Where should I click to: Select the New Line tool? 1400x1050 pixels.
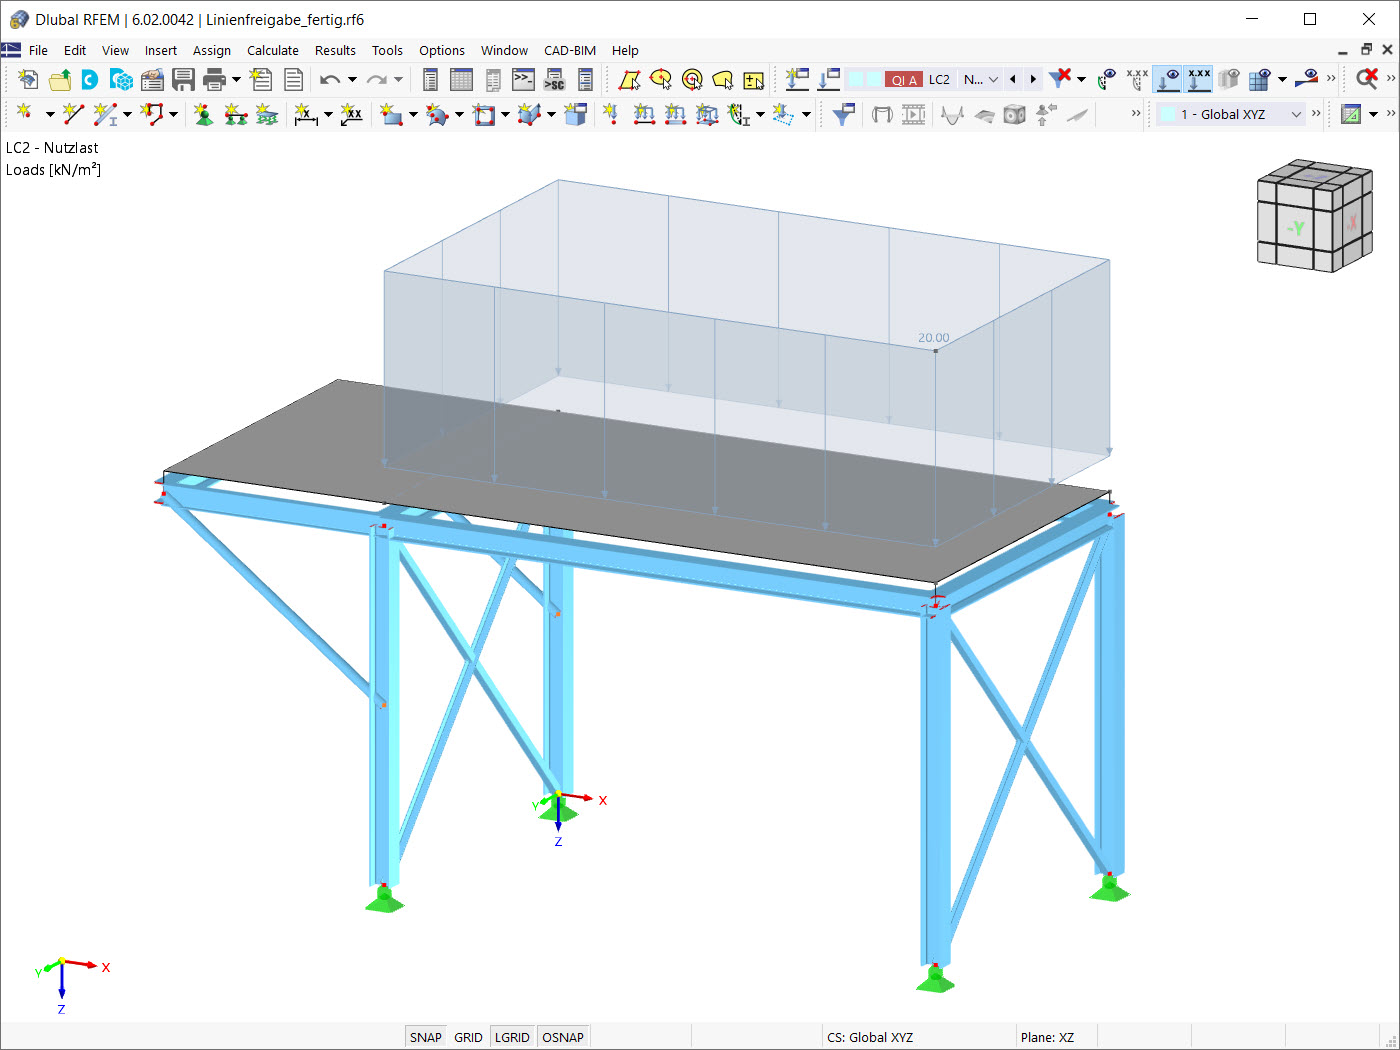tap(70, 114)
